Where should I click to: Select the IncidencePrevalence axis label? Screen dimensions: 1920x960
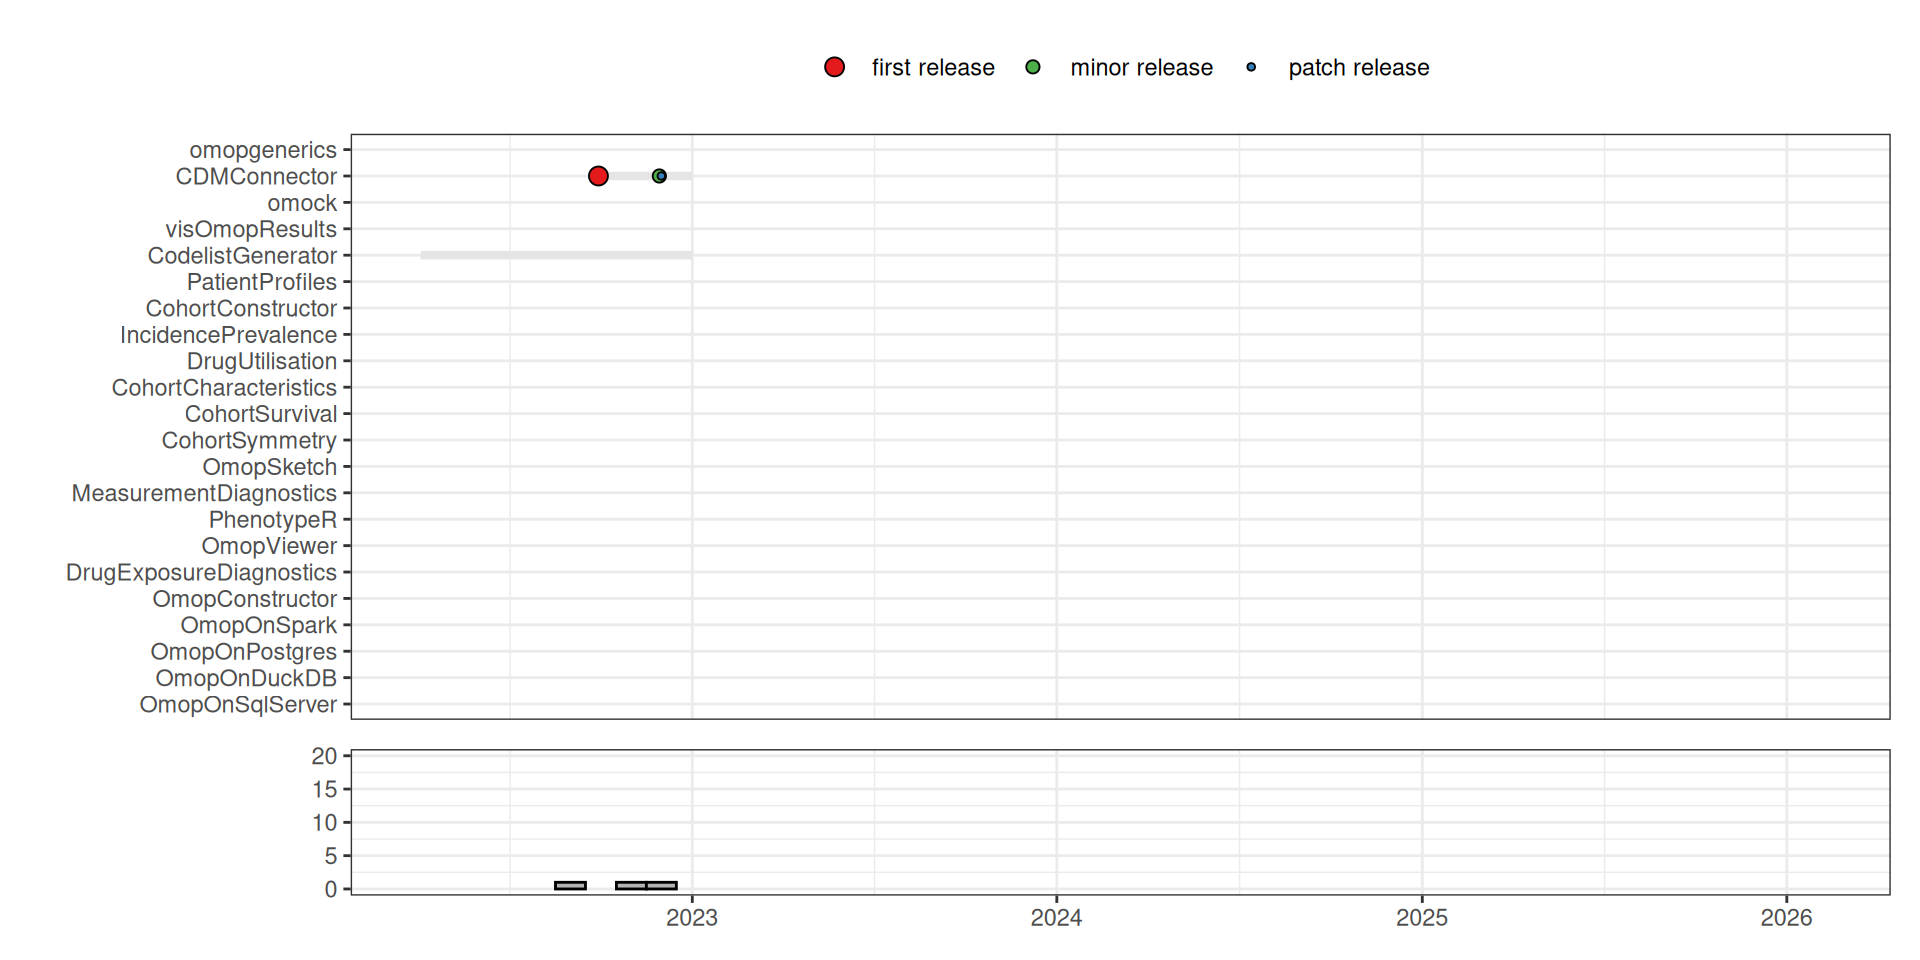point(228,335)
